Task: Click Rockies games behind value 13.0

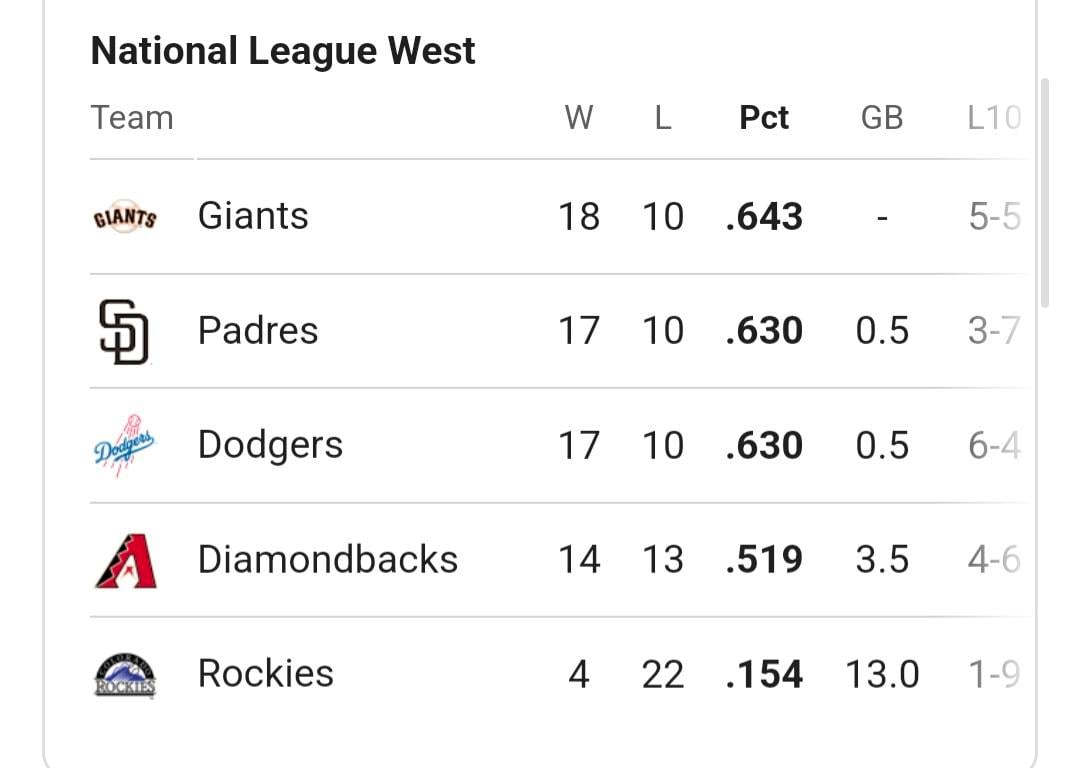Action: 882,674
